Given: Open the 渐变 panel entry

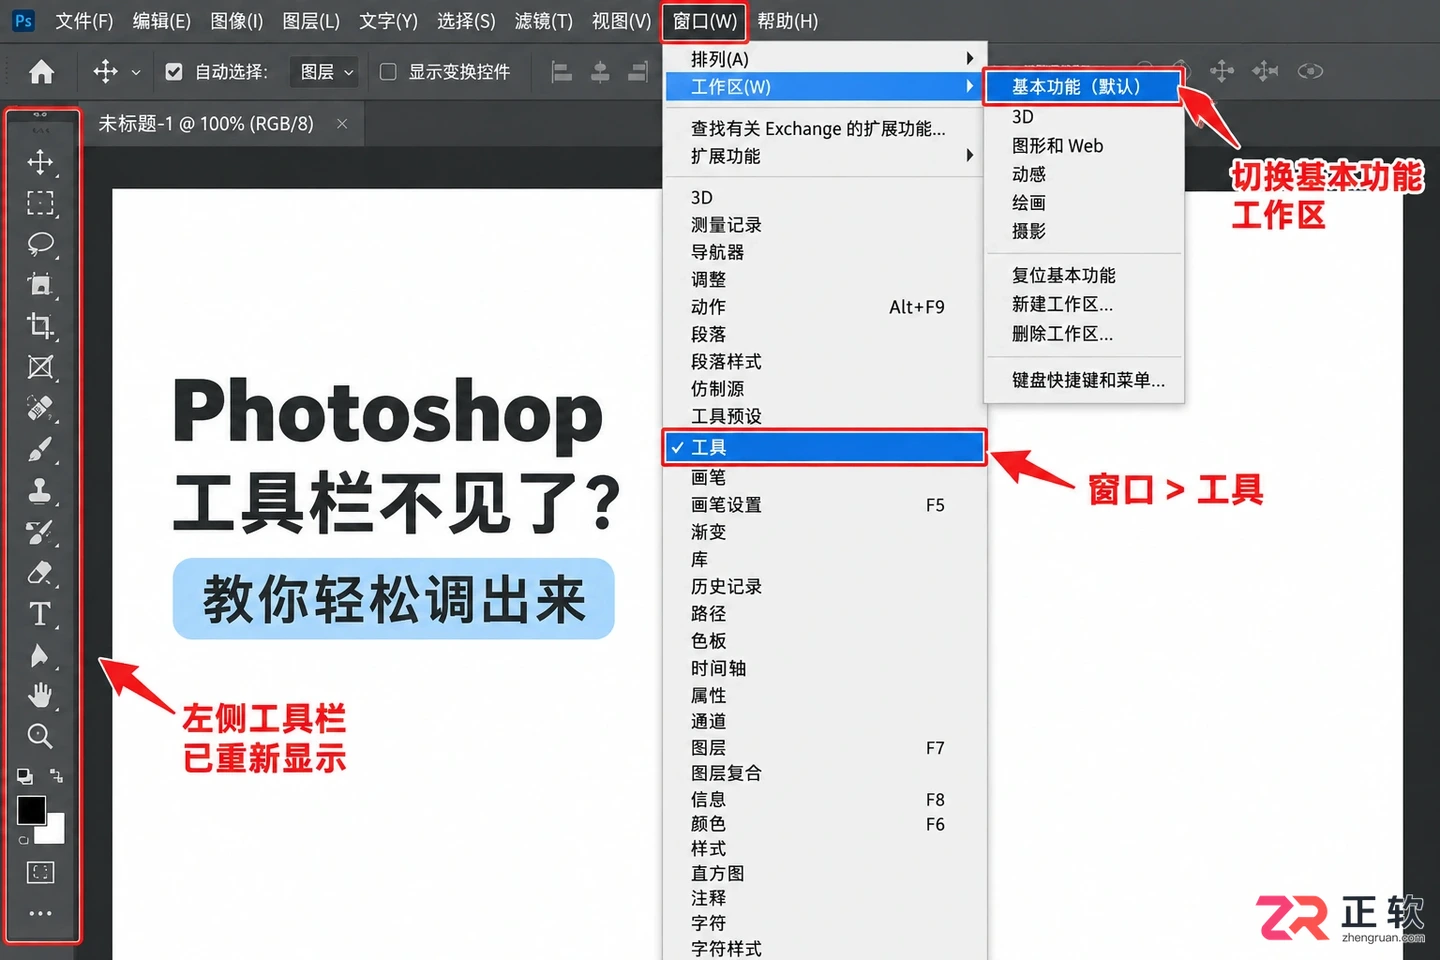Looking at the screenshot, I should 826,532.
